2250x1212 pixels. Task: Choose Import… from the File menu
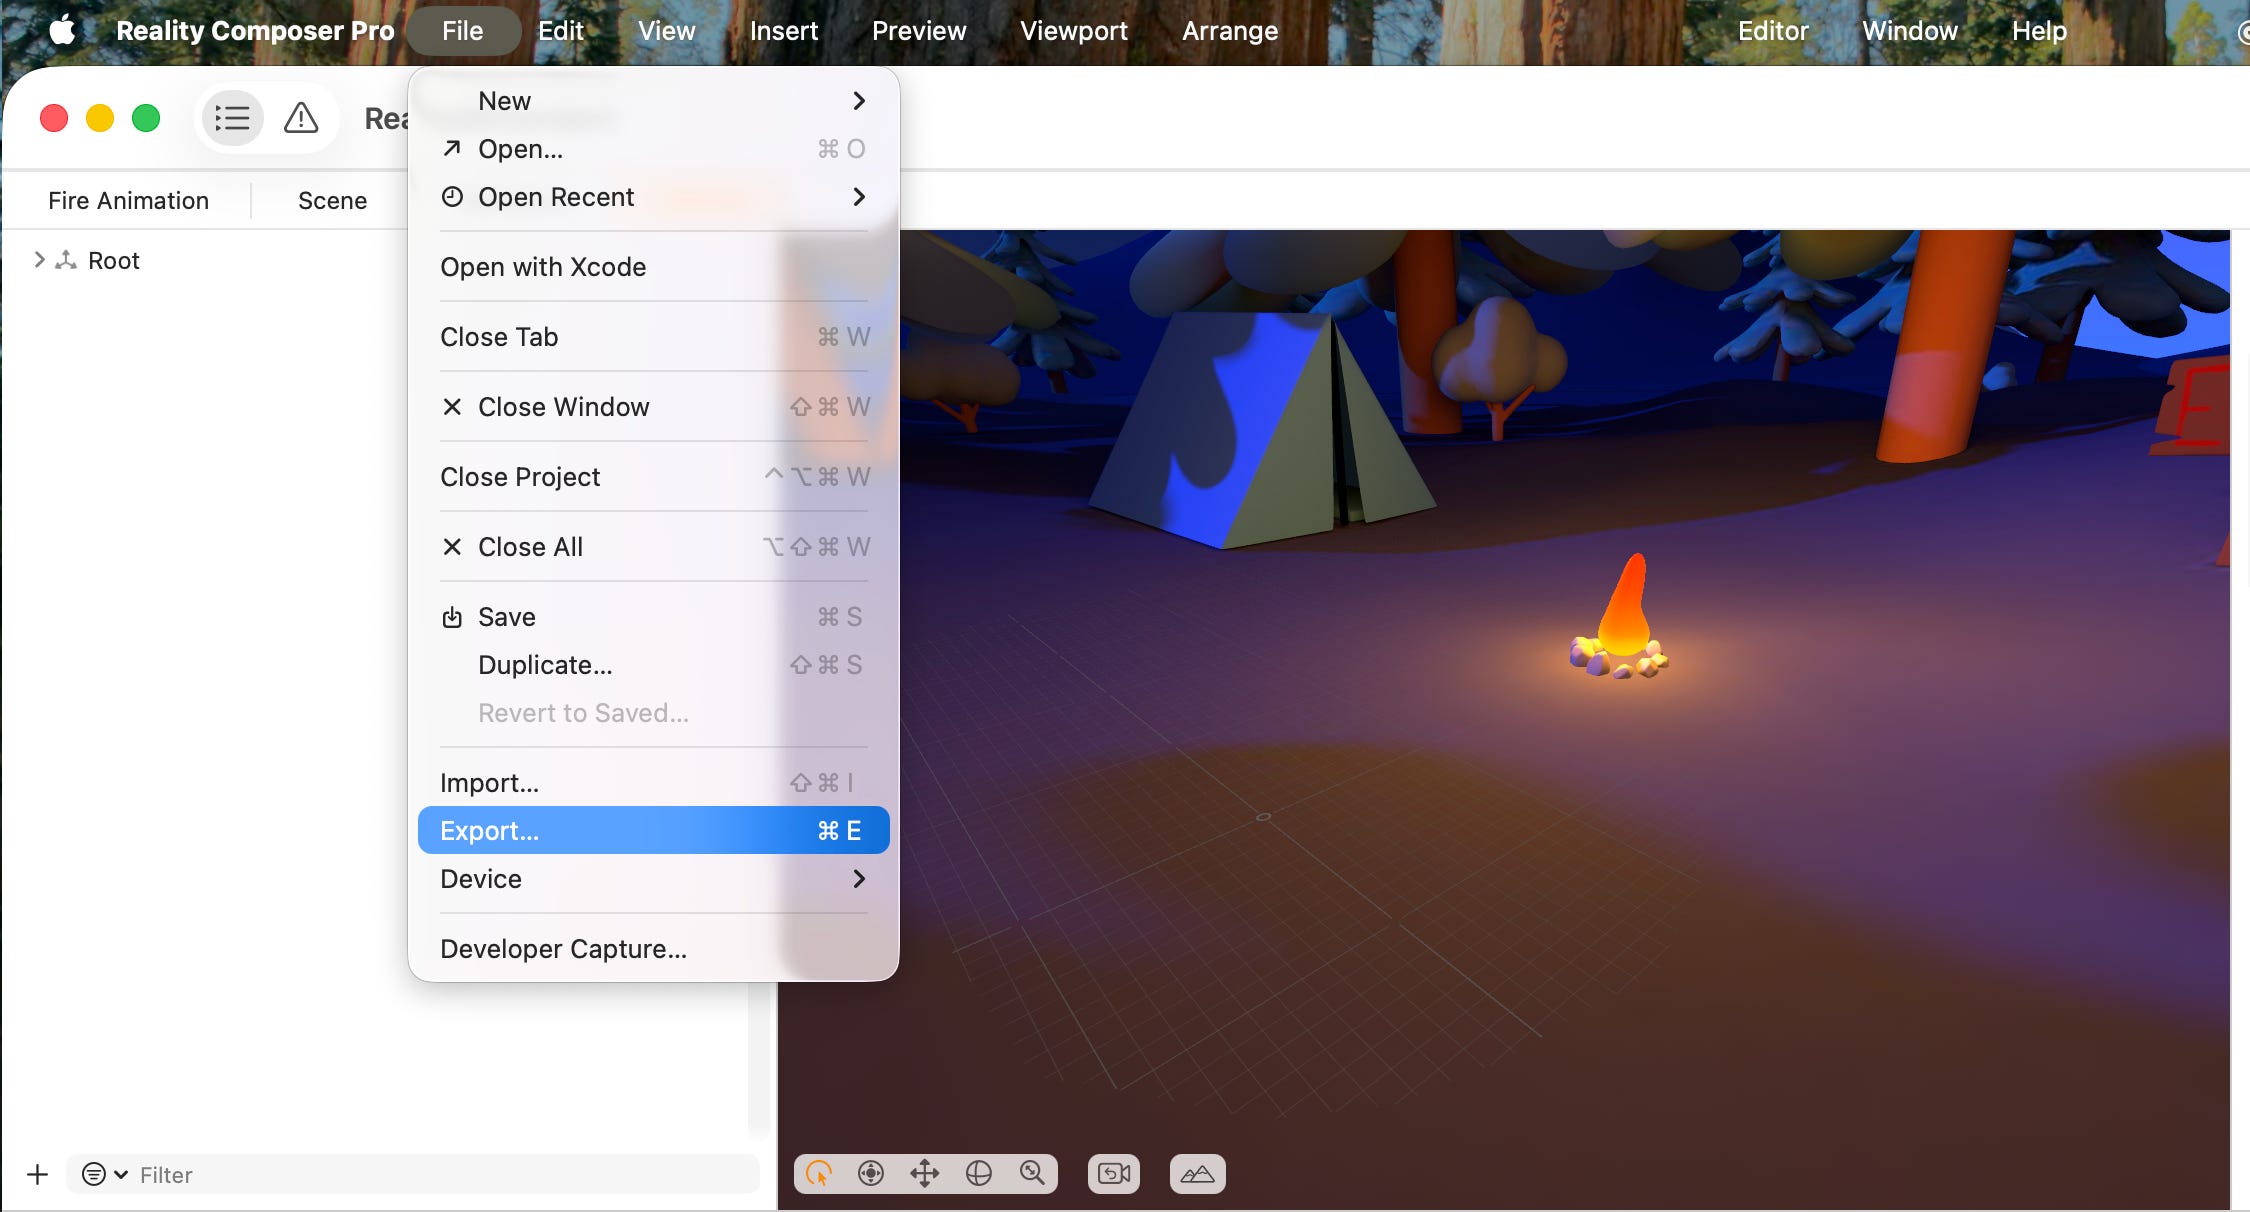coord(654,783)
